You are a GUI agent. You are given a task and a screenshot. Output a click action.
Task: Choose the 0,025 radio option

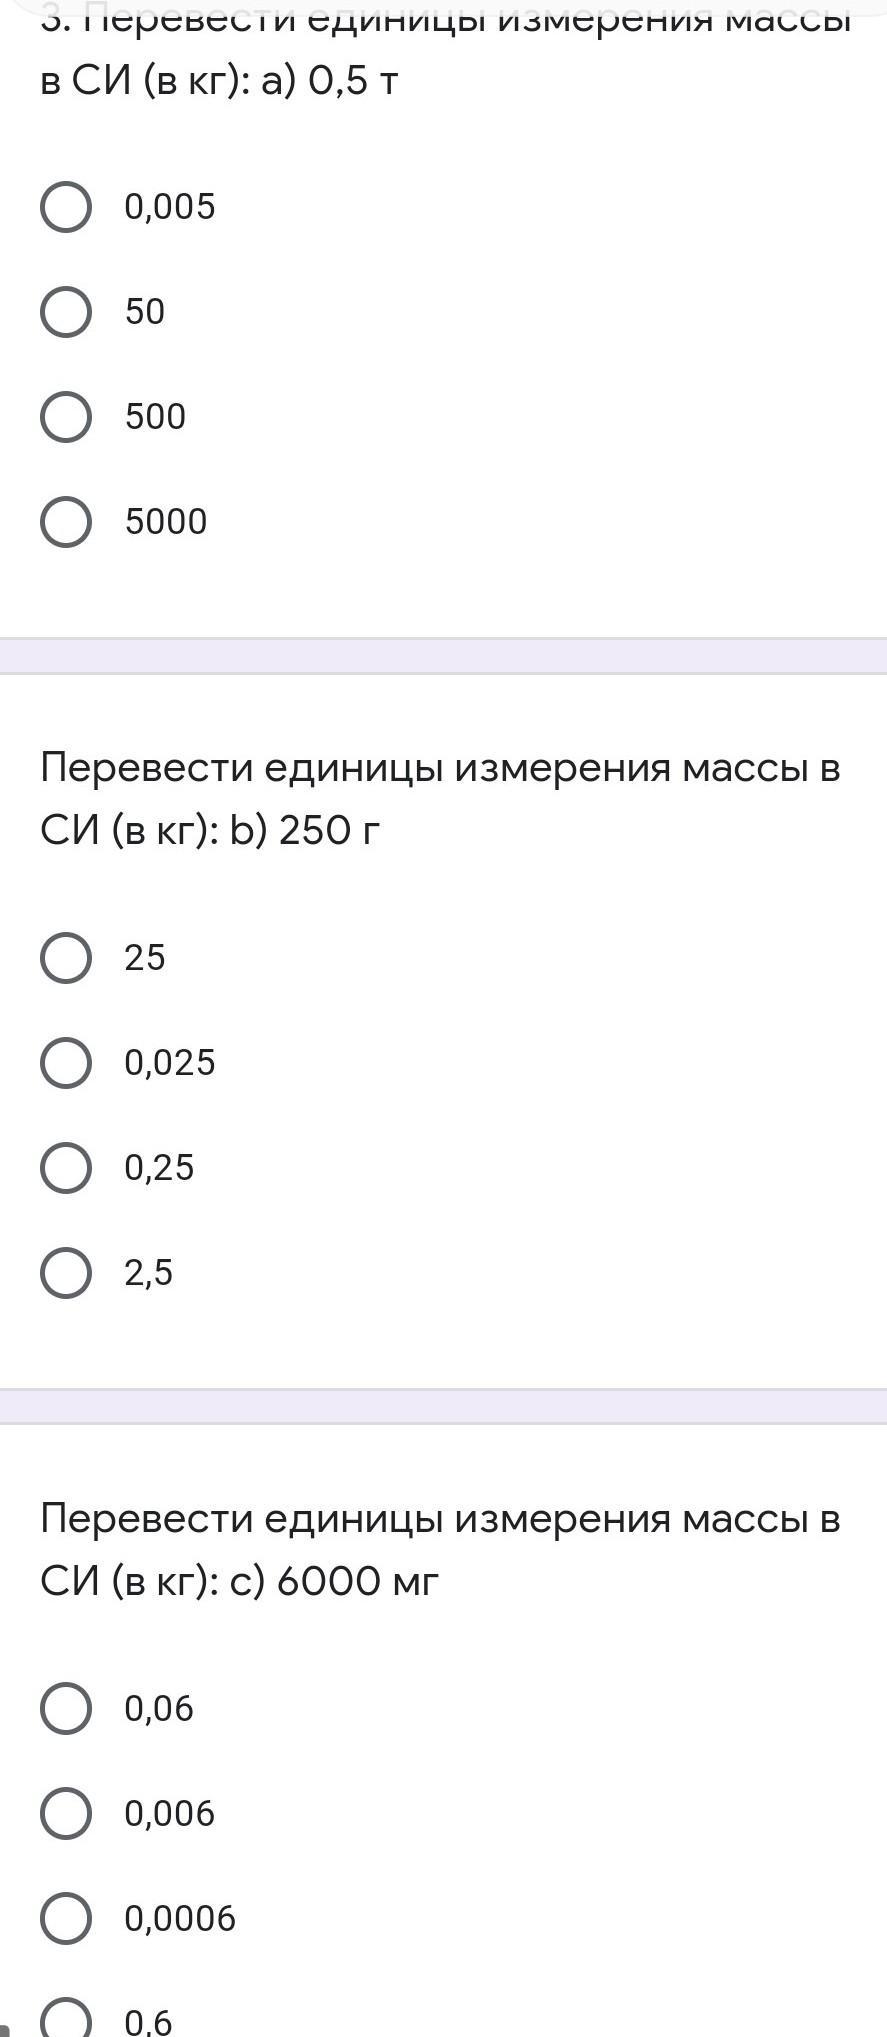(66, 1063)
